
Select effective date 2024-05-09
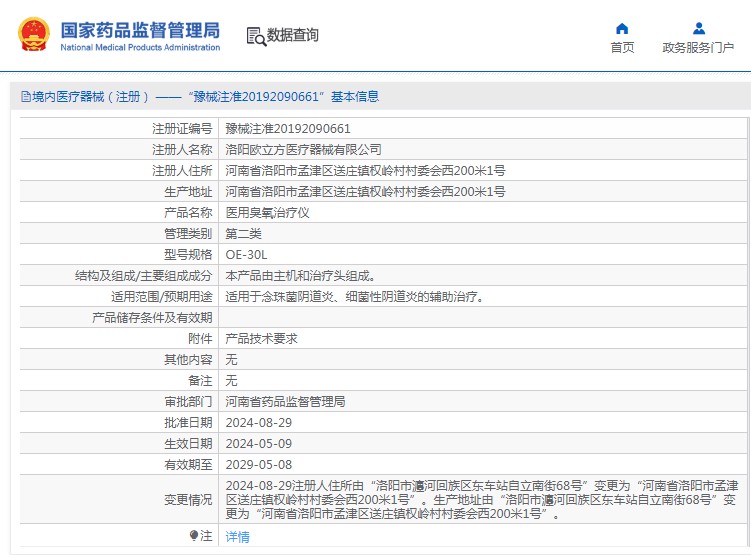pyautogui.click(x=259, y=444)
